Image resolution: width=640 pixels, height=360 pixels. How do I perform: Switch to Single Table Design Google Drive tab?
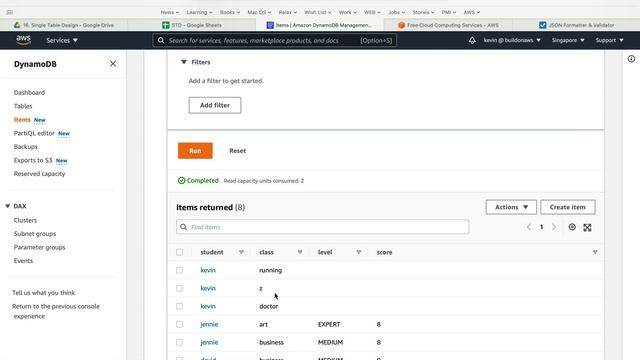point(64,25)
